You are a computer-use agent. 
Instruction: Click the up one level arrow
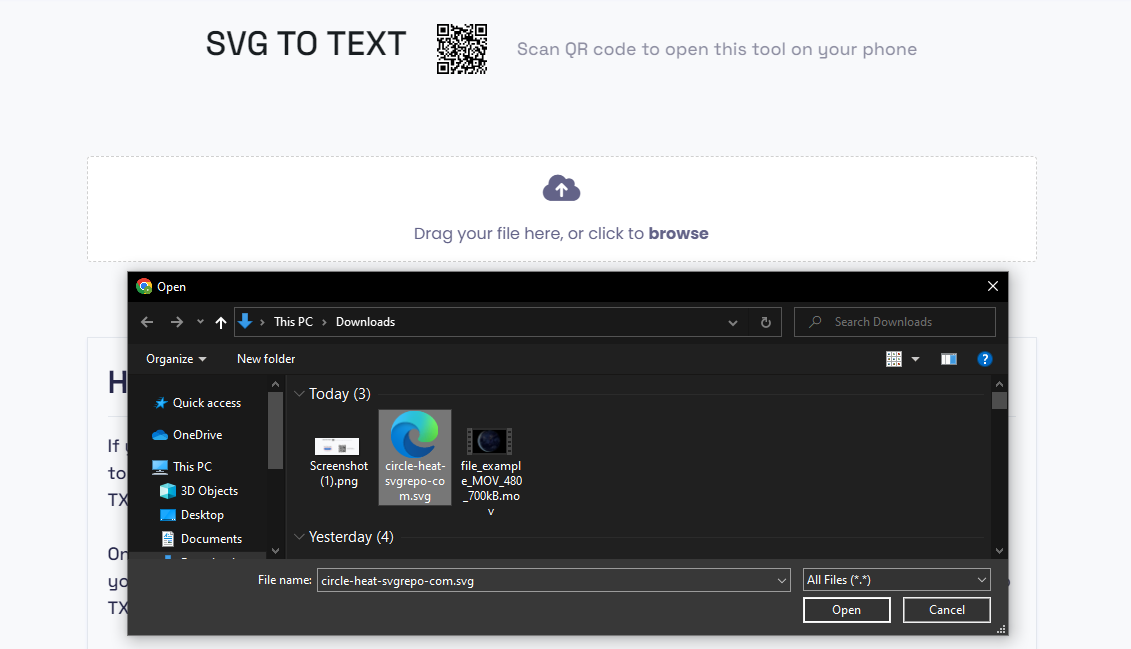pos(221,322)
